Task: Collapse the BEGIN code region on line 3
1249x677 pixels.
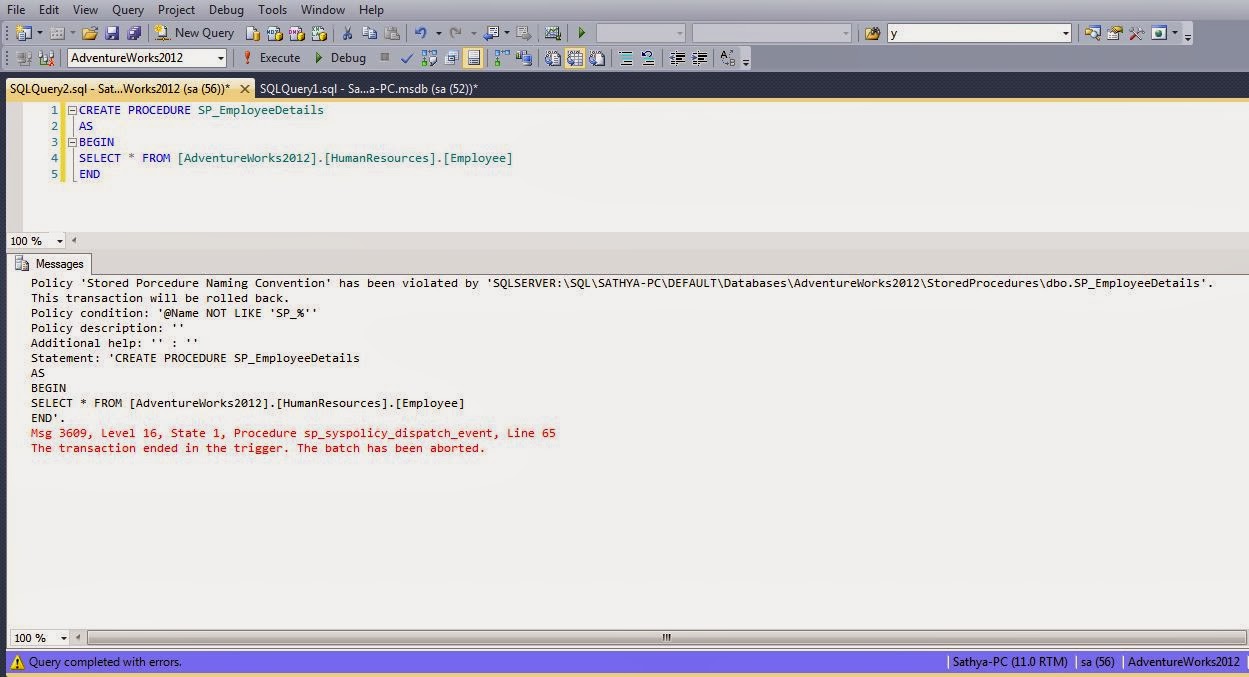Action: [71, 142]
